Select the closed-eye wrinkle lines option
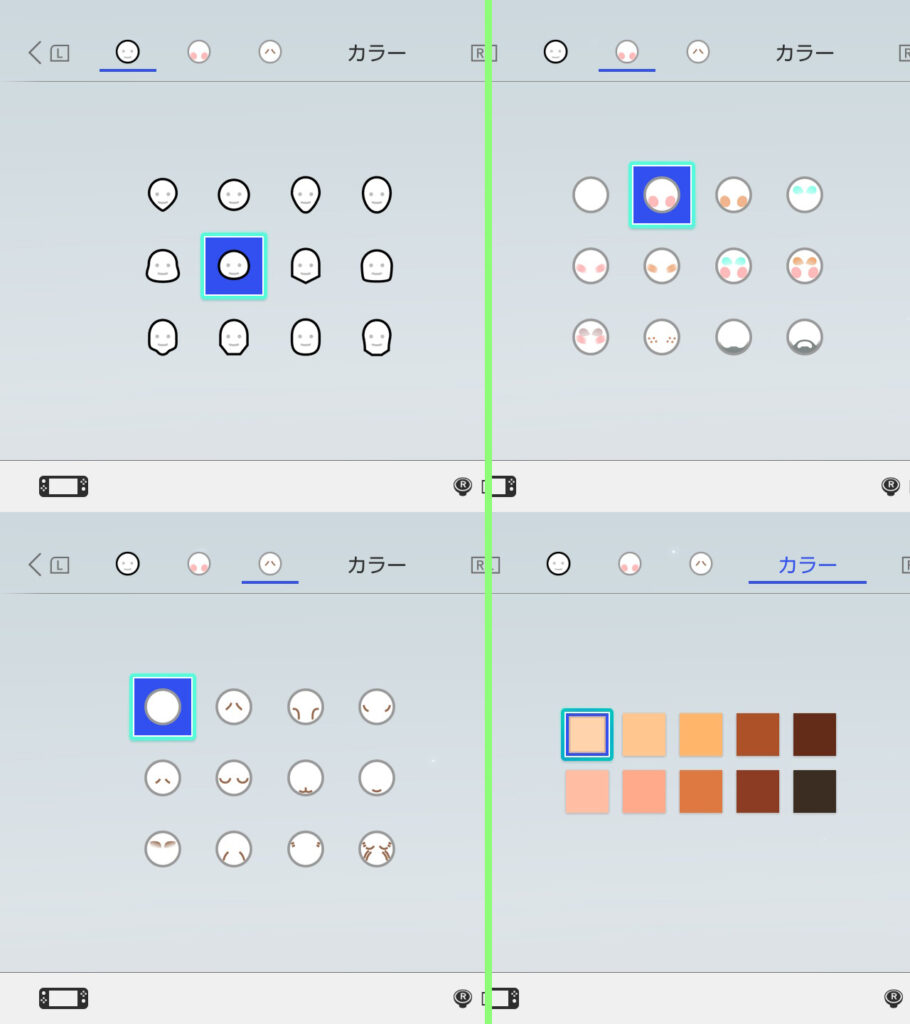Screen dimensions: 910x1024 [x=234, y=778]
